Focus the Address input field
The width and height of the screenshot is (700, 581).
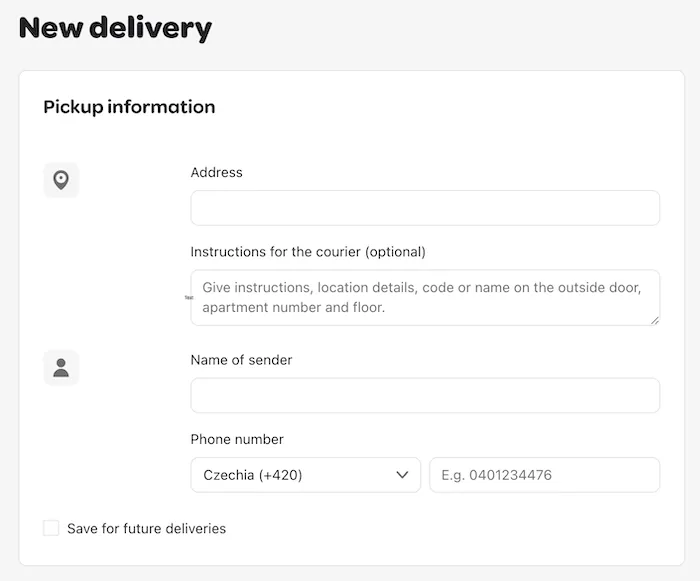tap(425, 208)
